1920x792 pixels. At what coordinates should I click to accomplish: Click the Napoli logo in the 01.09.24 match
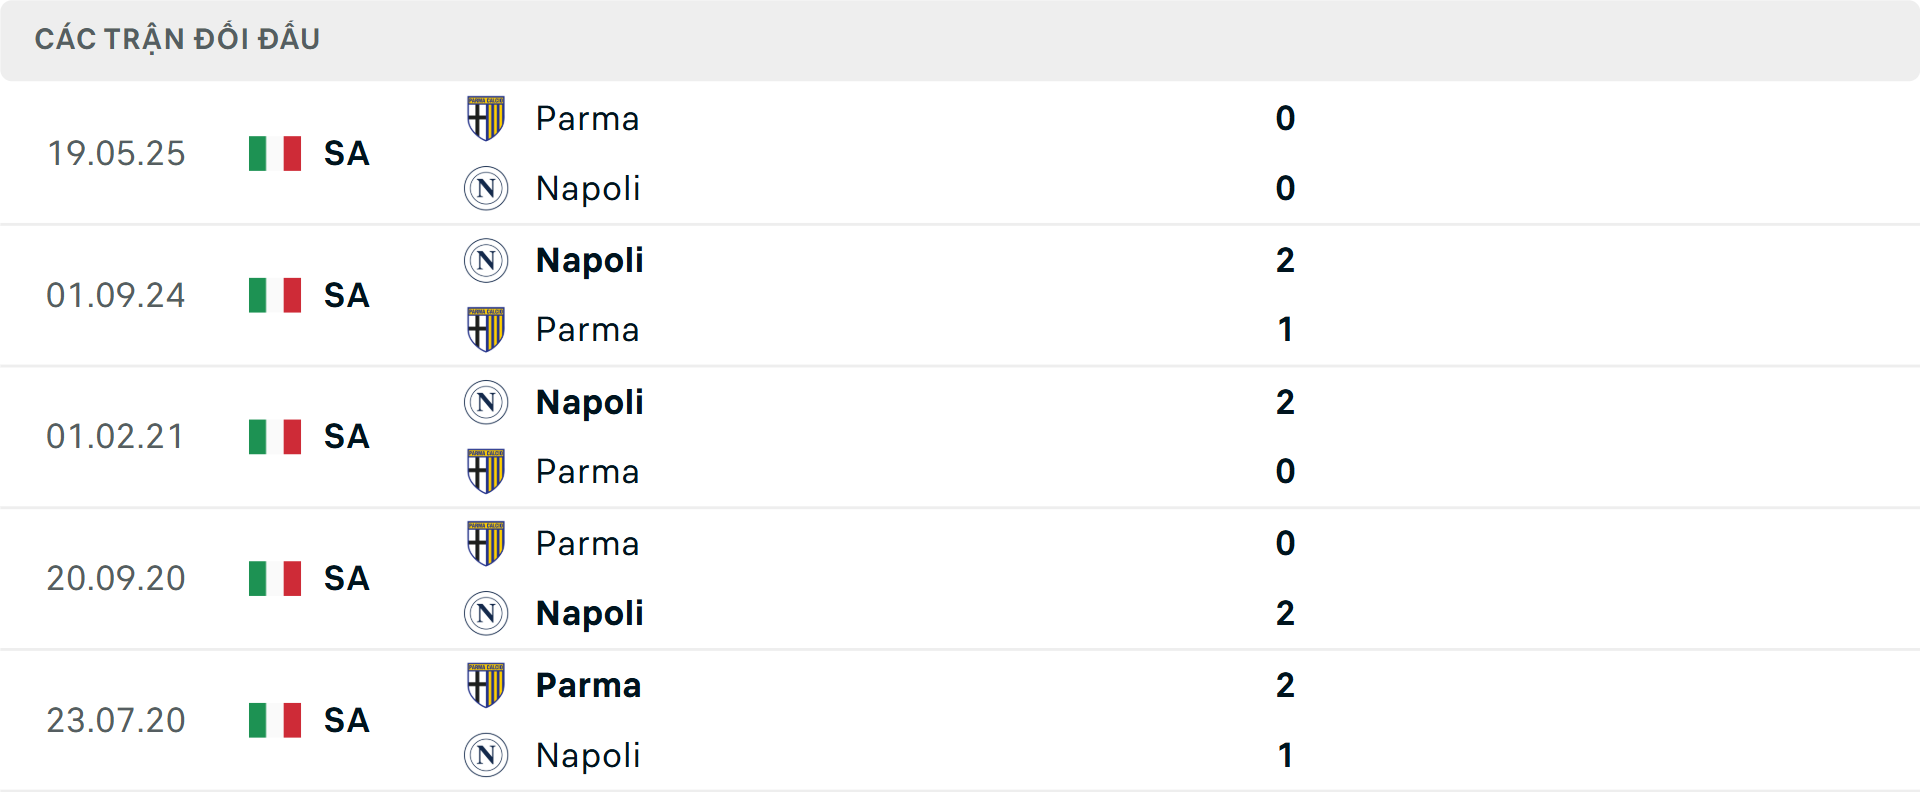485,260
